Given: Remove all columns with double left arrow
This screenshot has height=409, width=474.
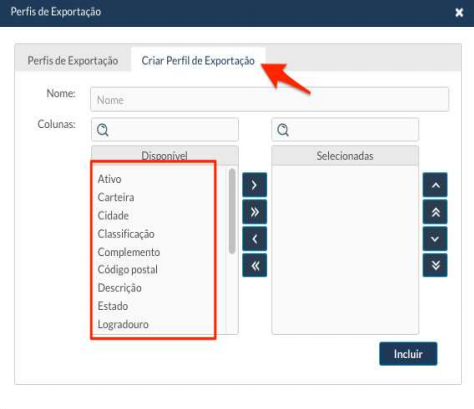Looking at the screenshot, I should pos(254,265).
